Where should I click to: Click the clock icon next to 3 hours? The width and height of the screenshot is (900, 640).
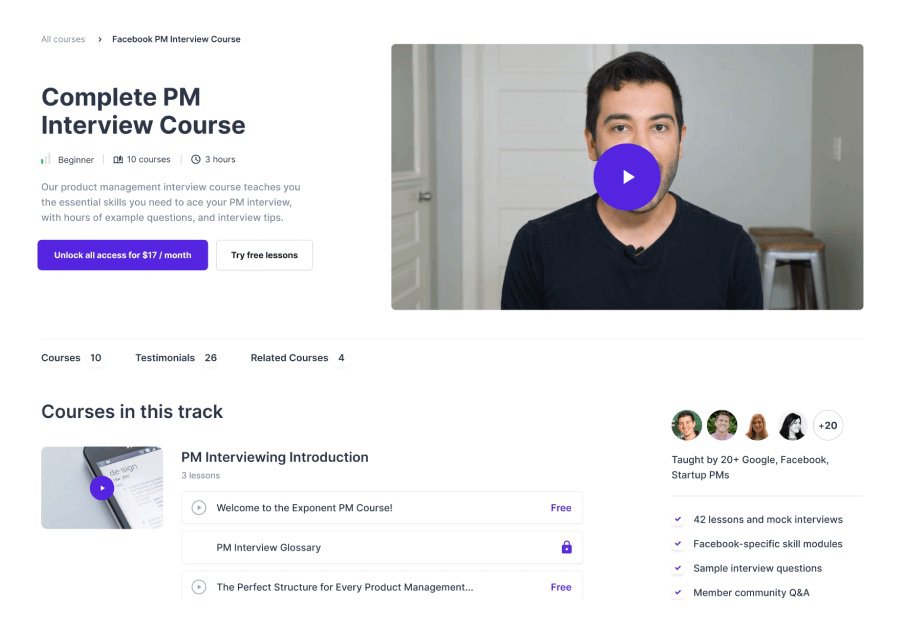pos(196,160)
